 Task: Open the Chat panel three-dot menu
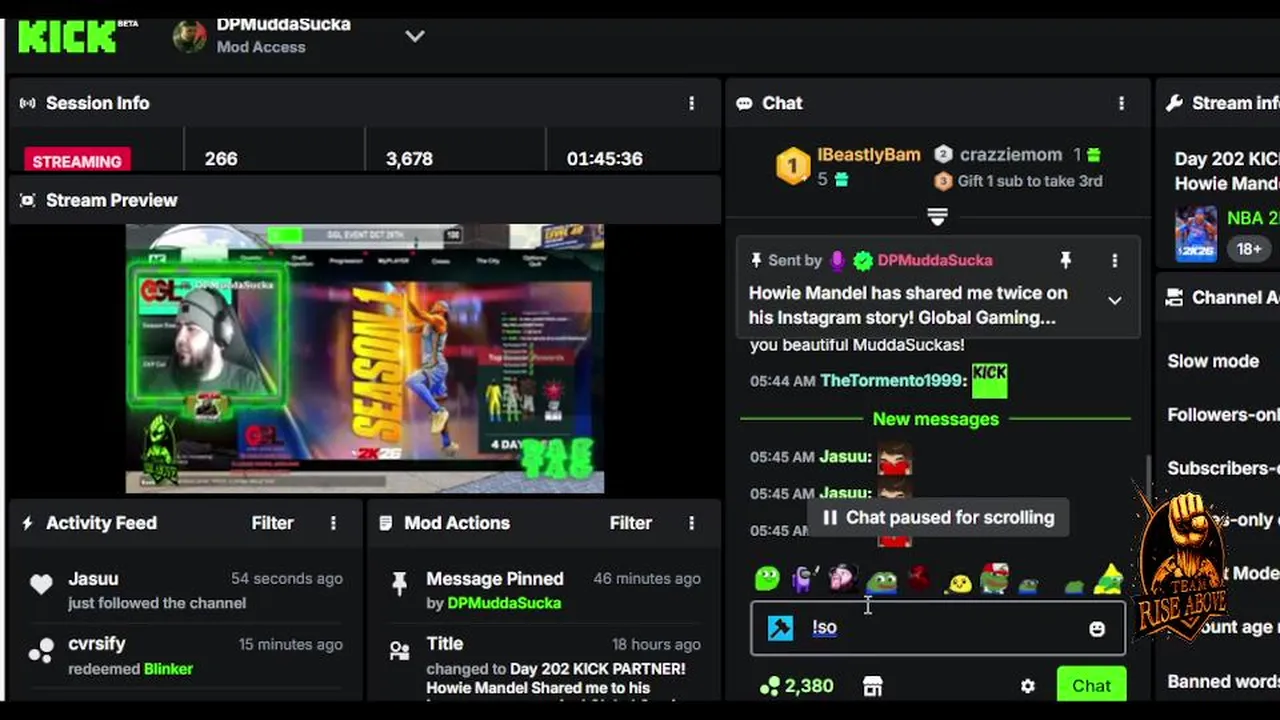coord(1121,103)
